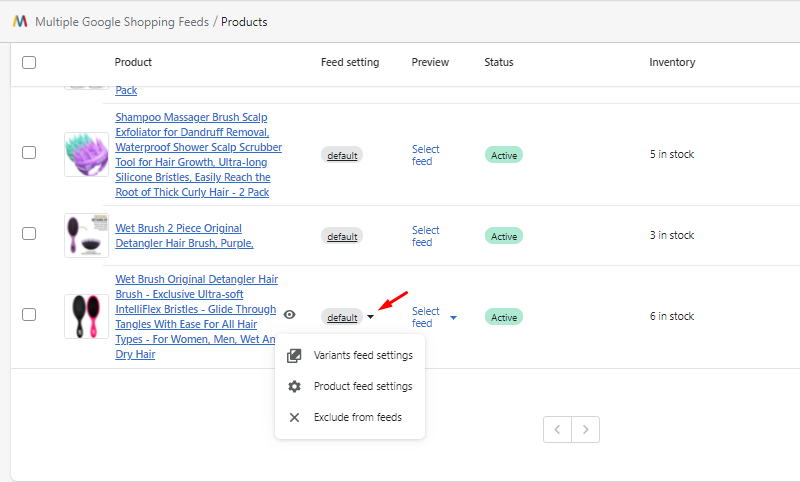Viewport: 800px width, 482px height.
Task: Check the Wet Brush Original Detangler row checkbox
Action: click(x=29, y=315)
